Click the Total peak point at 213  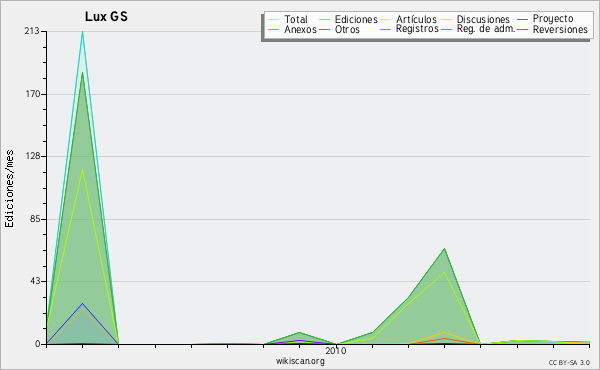82,32
